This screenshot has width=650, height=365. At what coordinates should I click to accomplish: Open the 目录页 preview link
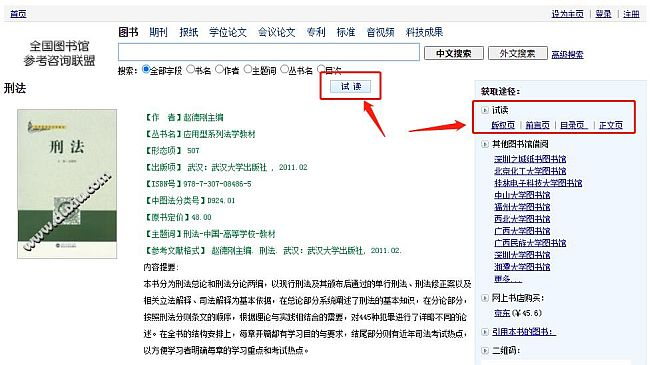[574, 124]
